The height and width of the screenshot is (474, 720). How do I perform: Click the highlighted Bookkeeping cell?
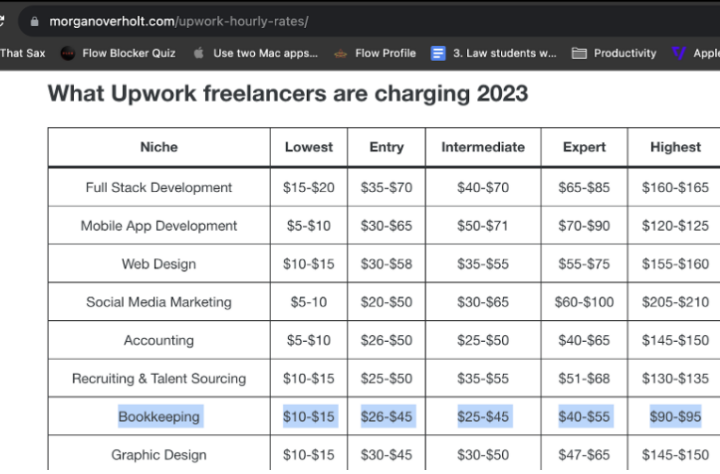point(159,416)
